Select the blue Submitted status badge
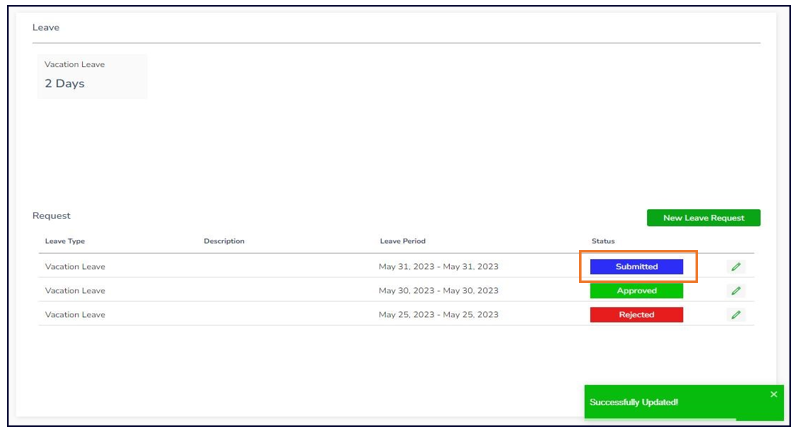This screenshot has height=430, width=795. 636,267
